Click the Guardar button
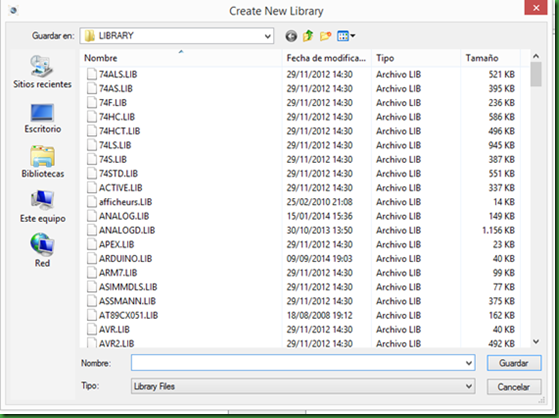Viewport: 559px width, 418px height. pyautogui.click(x=514, y=363)
